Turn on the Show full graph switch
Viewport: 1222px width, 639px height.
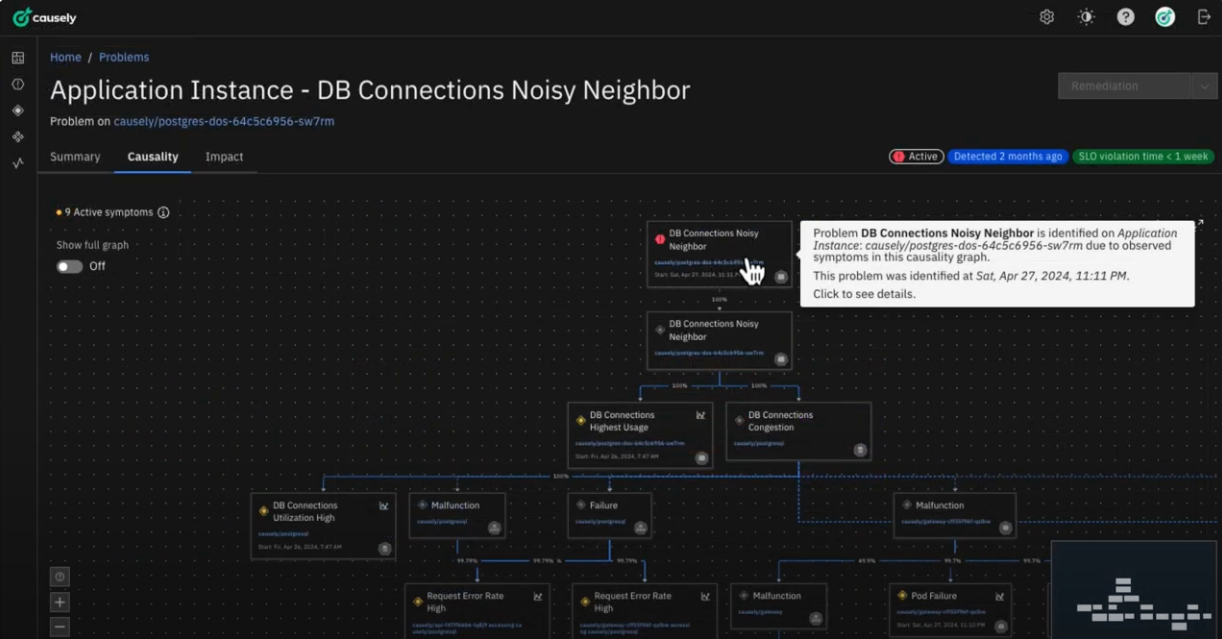70,266
